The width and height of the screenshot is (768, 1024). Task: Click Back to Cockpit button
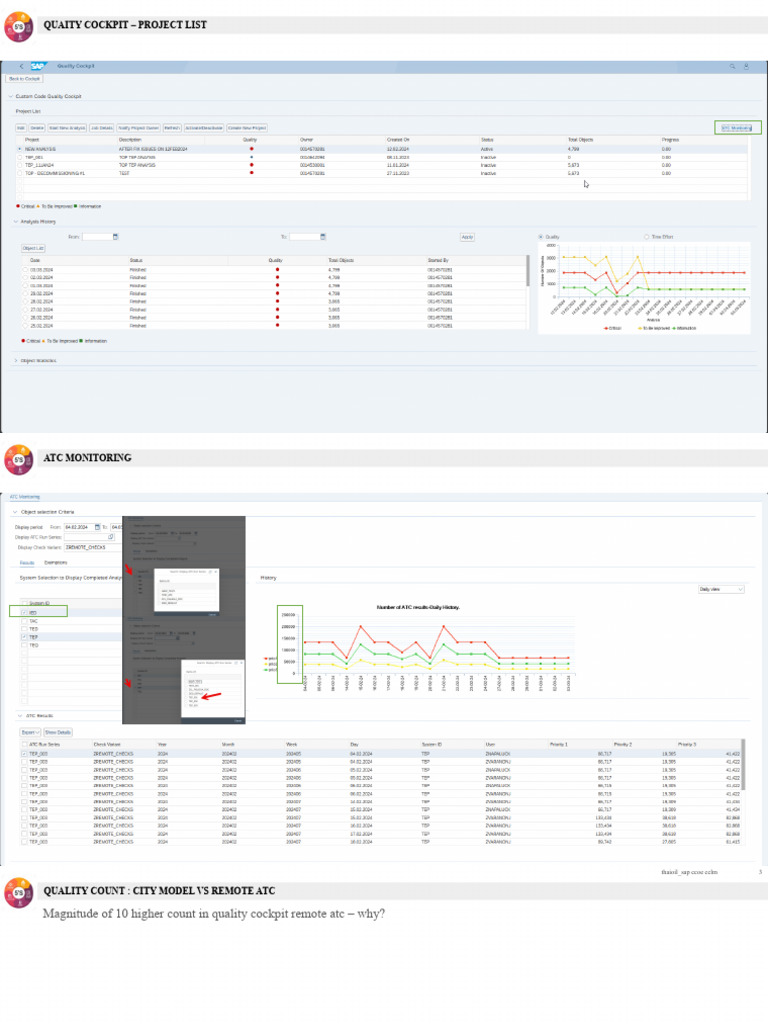point(25,78)
